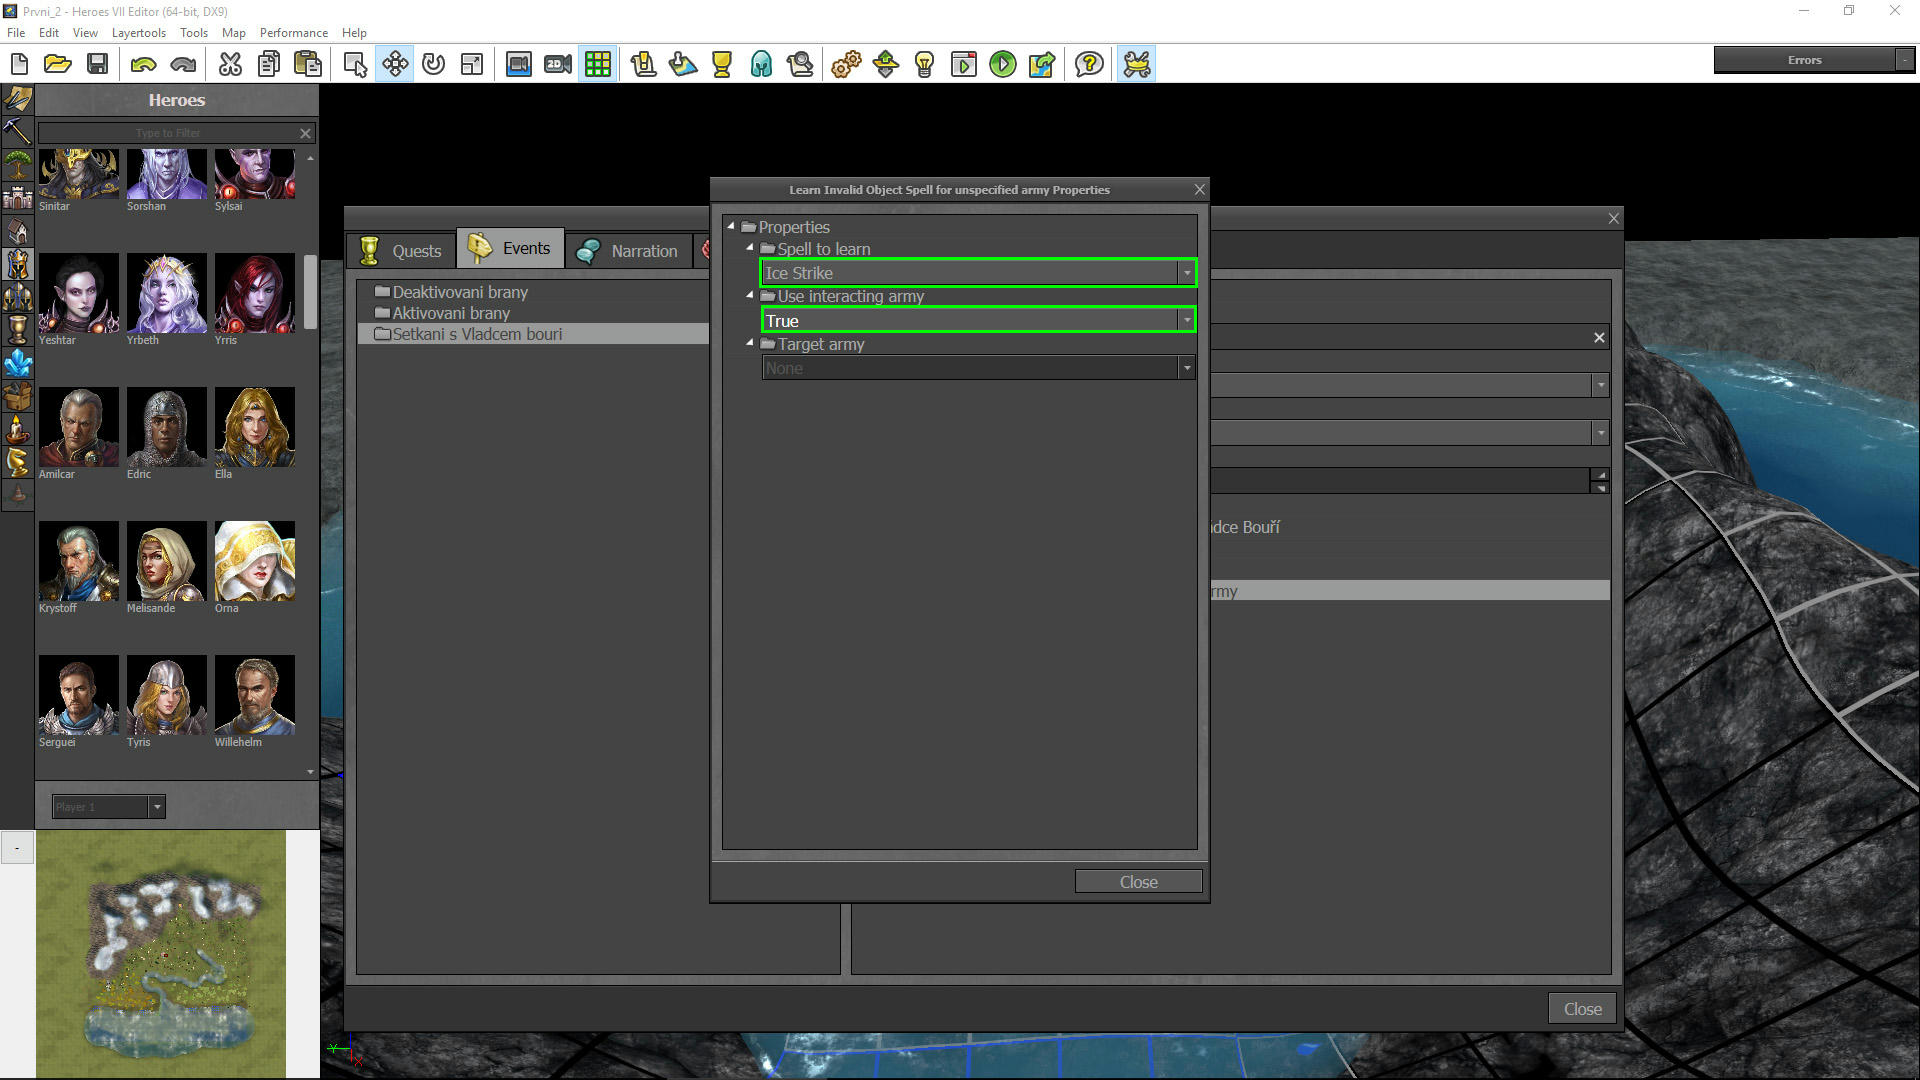Open the help question mark icon

pos(1089,64)
